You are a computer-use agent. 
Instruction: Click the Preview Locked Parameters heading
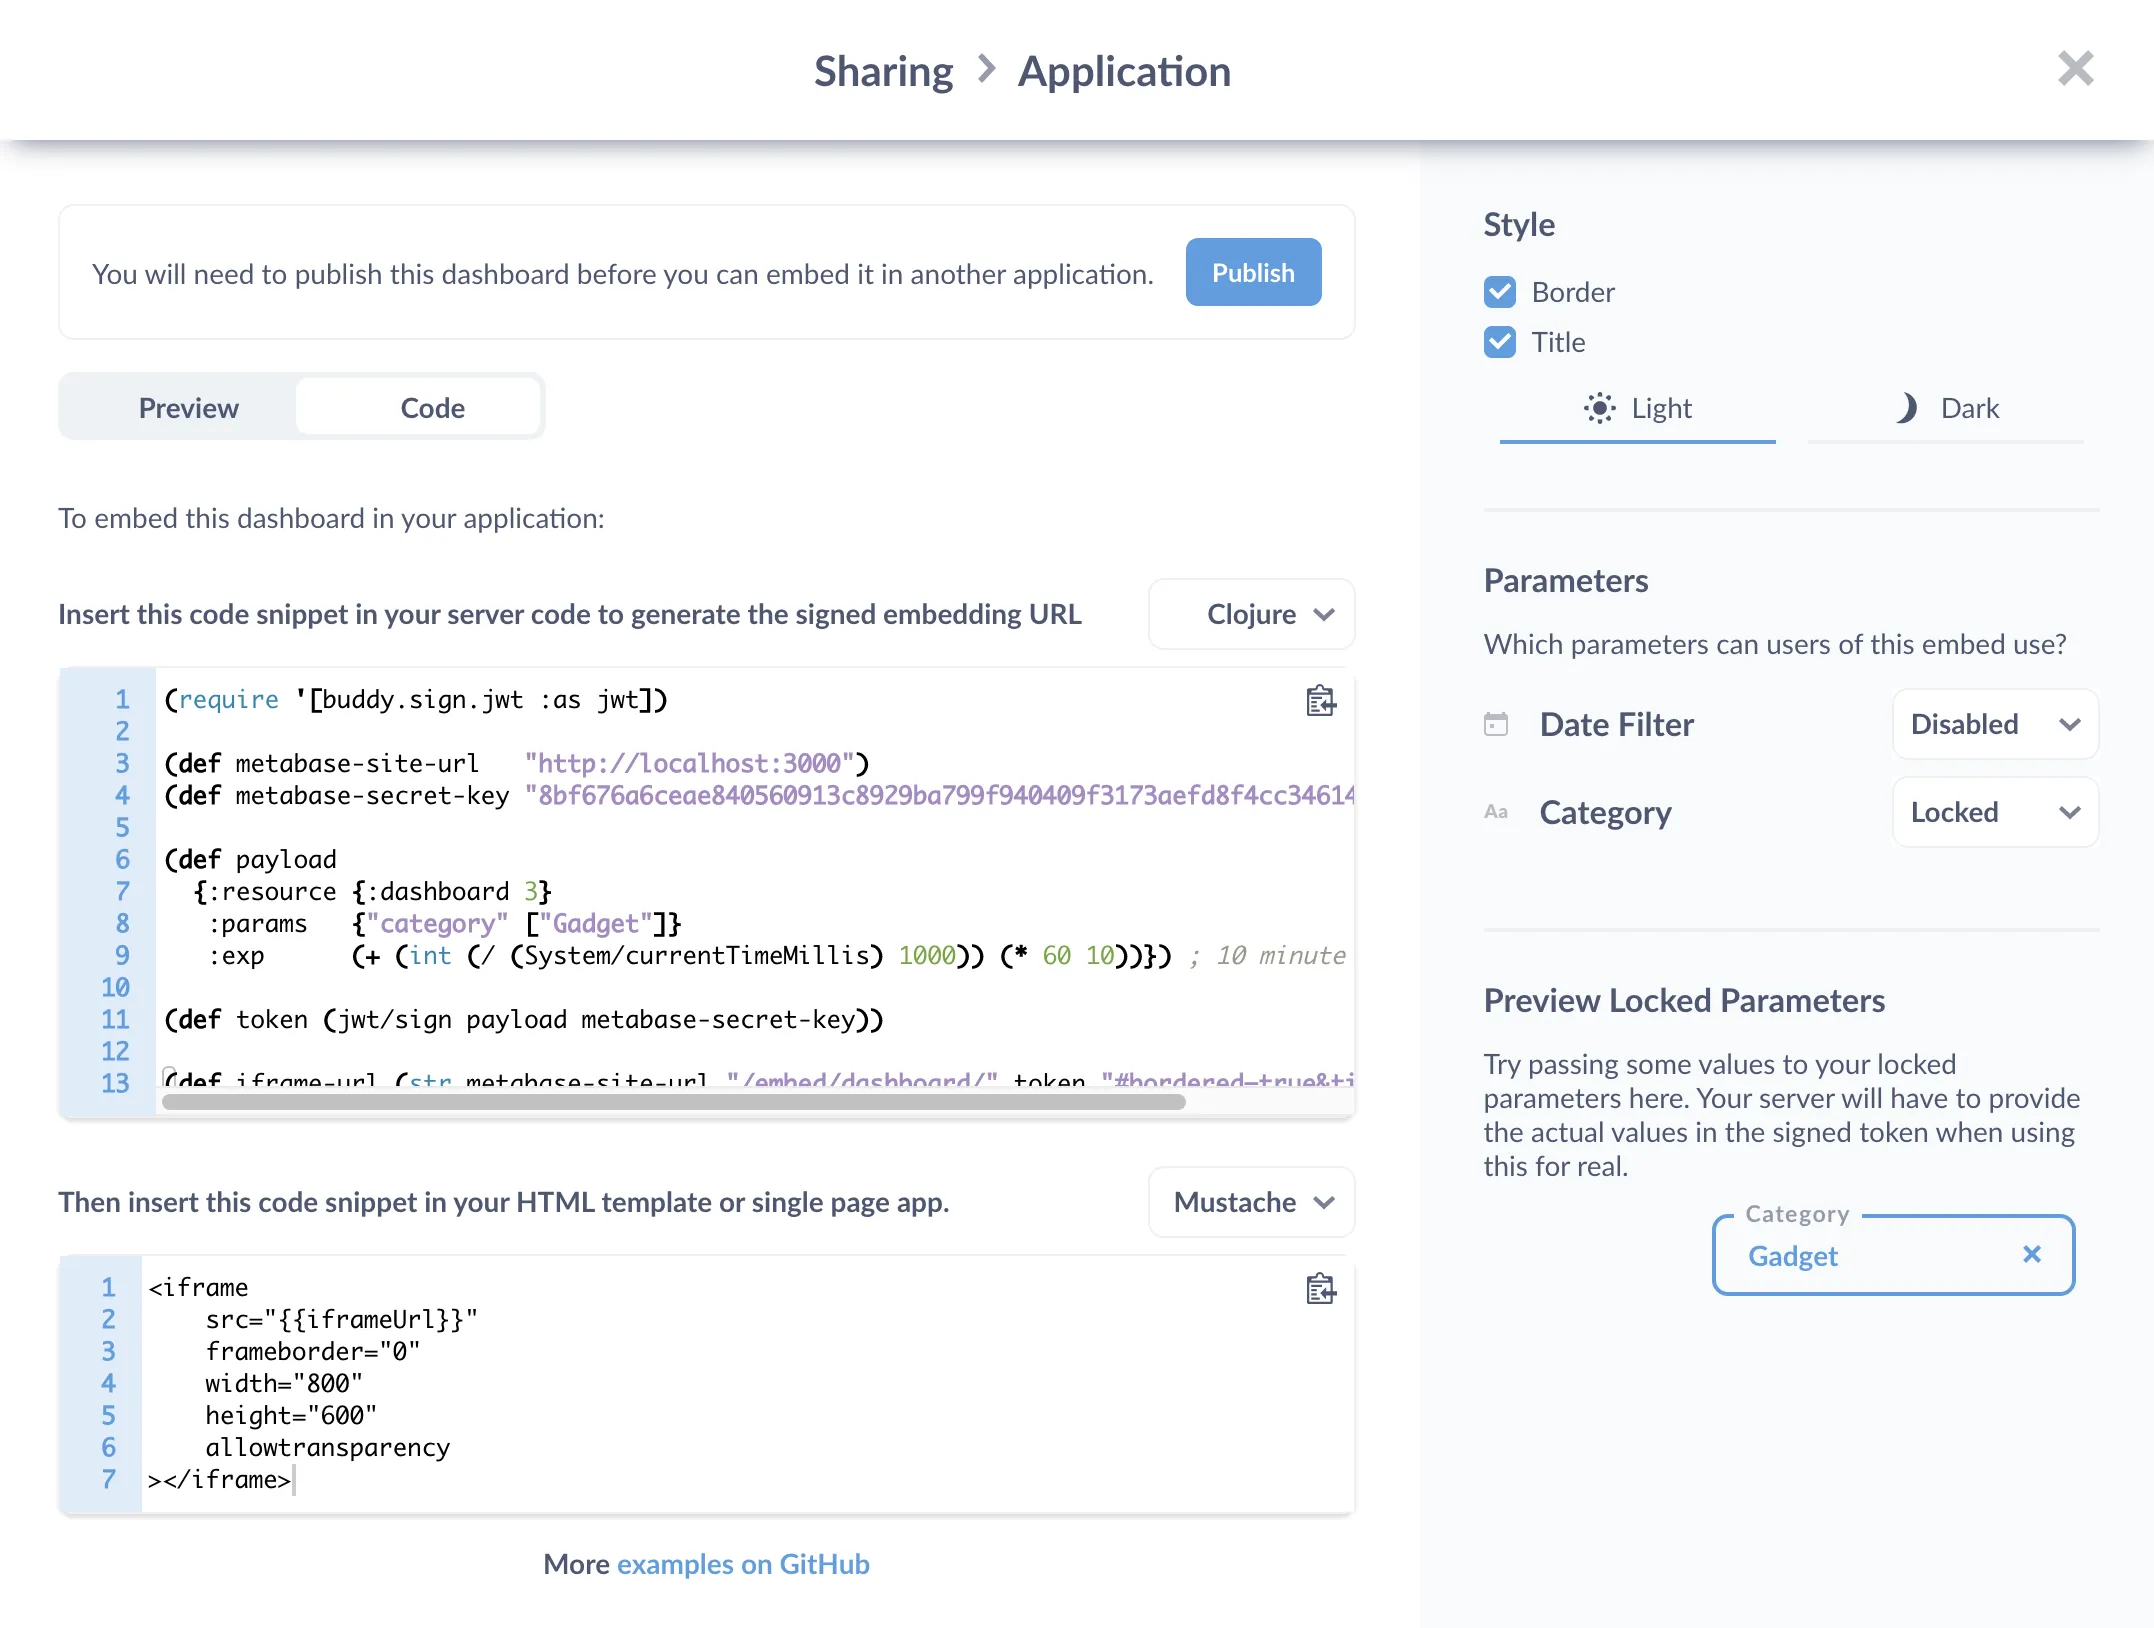tap(1684, 1000)
